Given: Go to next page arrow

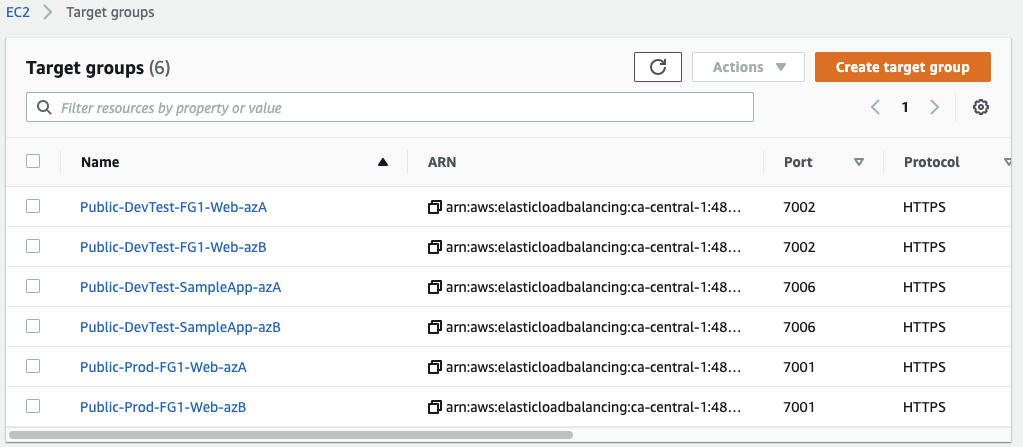Looking at the screenshot, I should (x=934, y=107).
